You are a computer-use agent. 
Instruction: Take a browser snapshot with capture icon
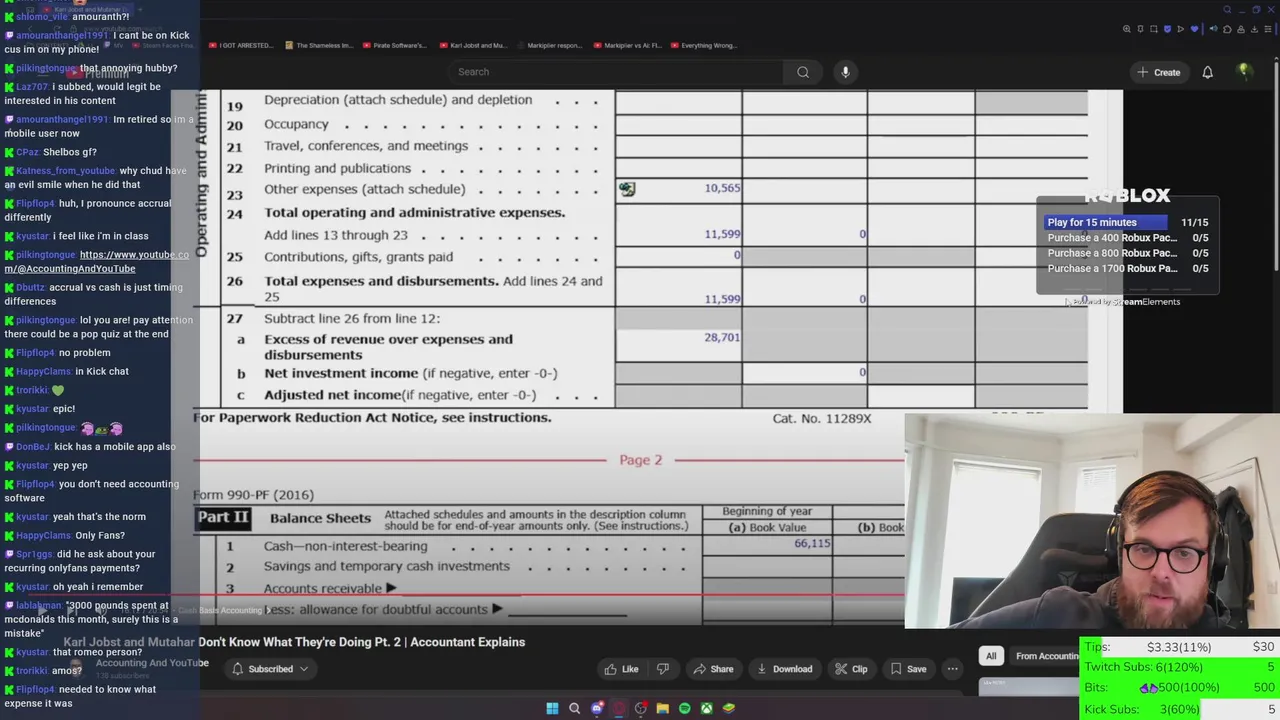point(1154,29)
